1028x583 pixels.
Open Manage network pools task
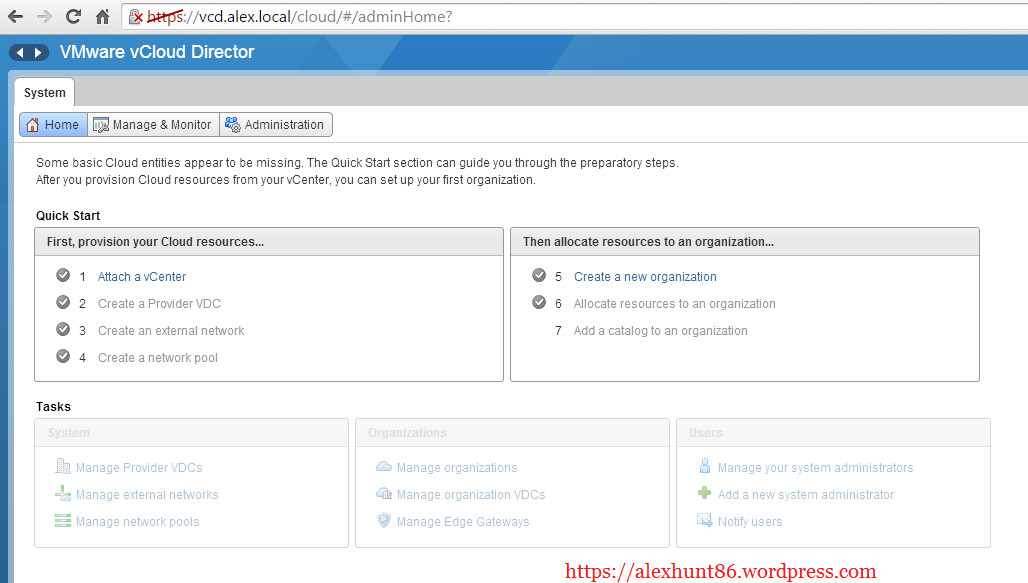138,521
